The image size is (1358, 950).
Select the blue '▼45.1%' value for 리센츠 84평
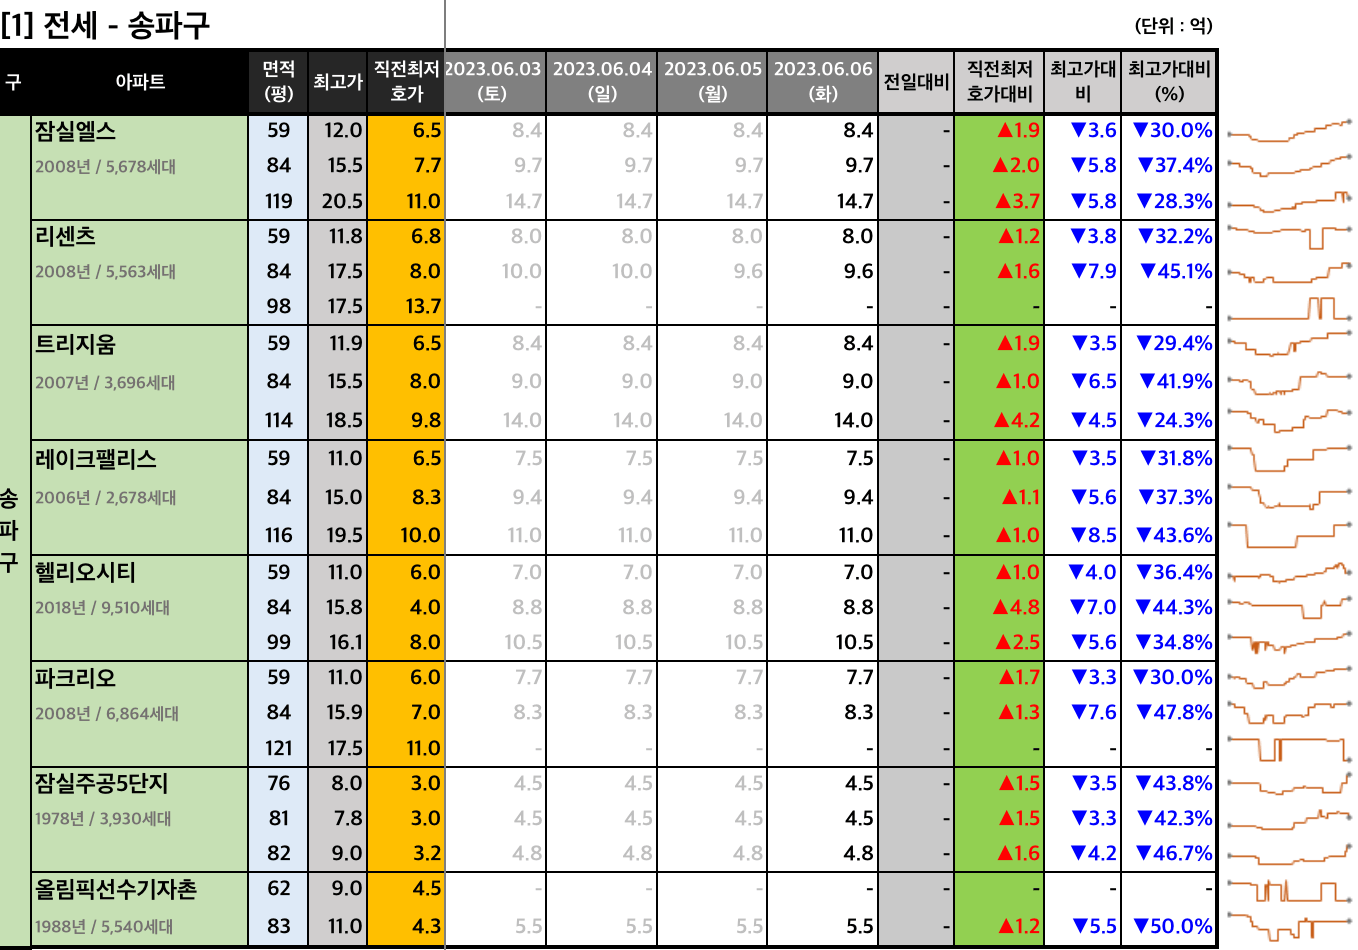(1176, 271)
